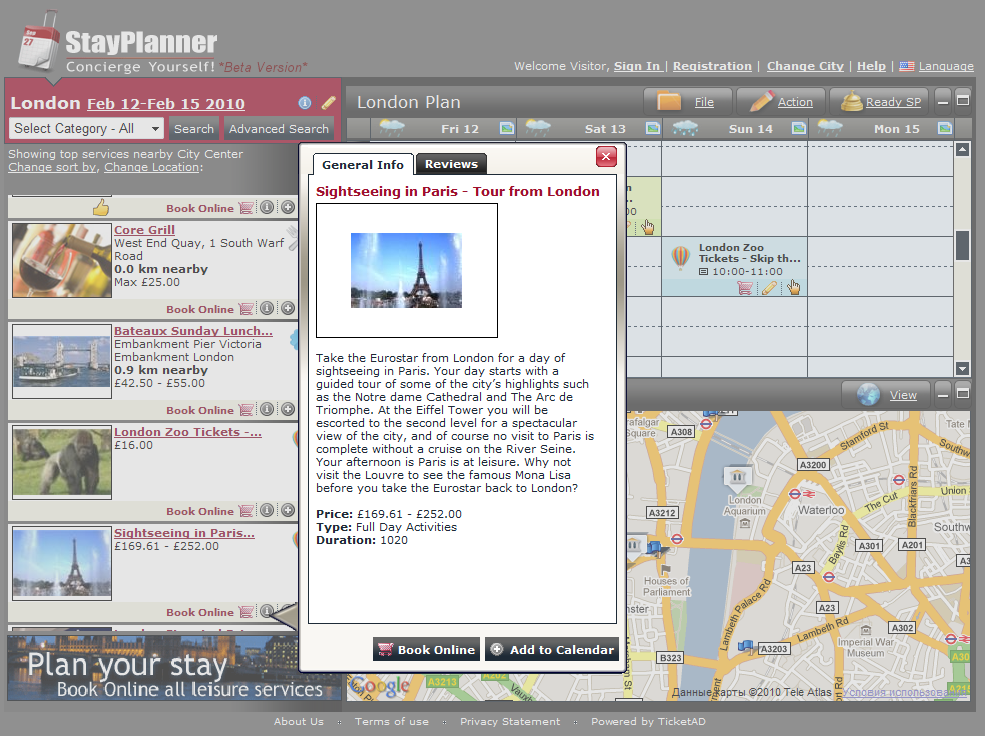
Task: Click the Search button
Action: coord(193,129)
